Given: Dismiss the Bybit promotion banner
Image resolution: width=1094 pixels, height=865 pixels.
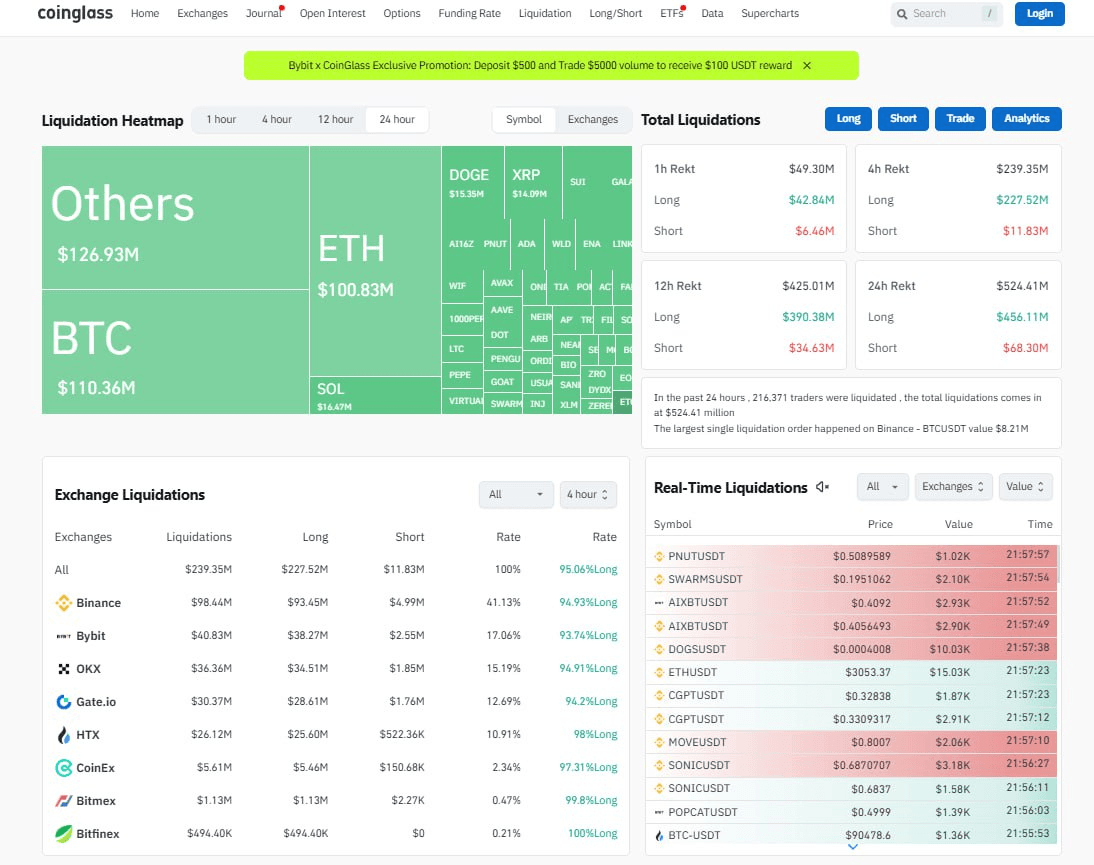Looking at the screenshot, I should tap(807, 66).
